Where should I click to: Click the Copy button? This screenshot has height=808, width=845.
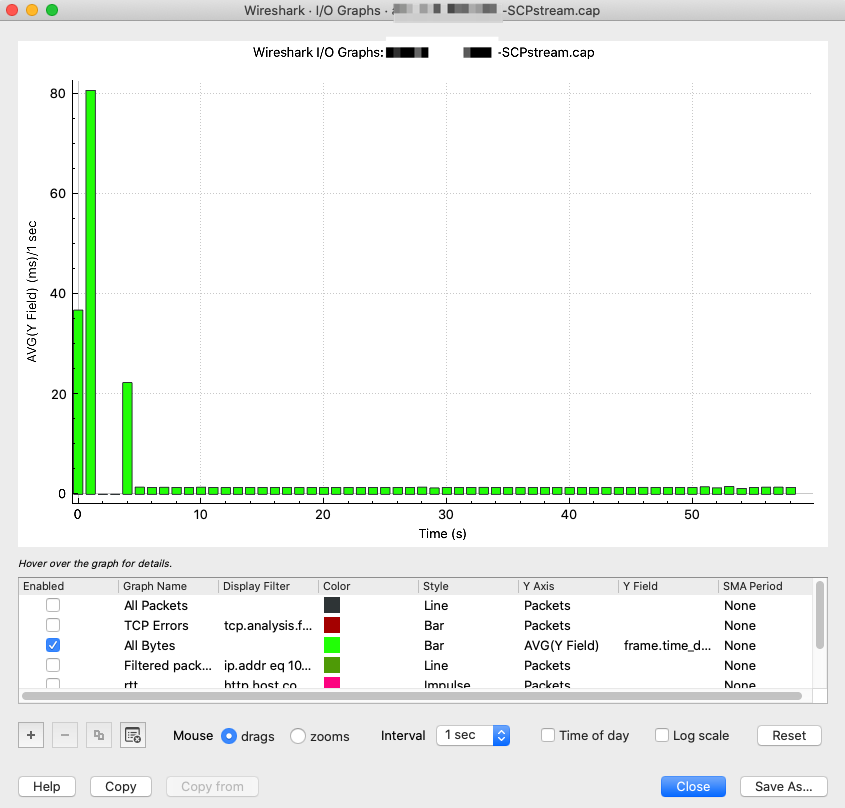[x=121, y=786]
